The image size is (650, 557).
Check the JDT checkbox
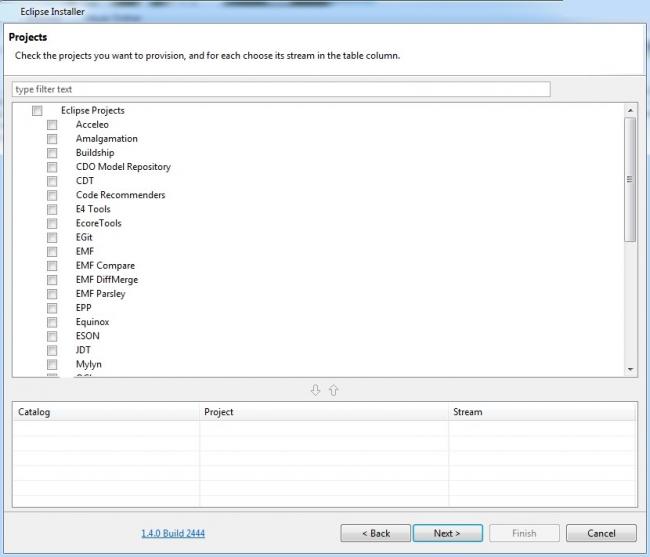click(x=52, y=350)
